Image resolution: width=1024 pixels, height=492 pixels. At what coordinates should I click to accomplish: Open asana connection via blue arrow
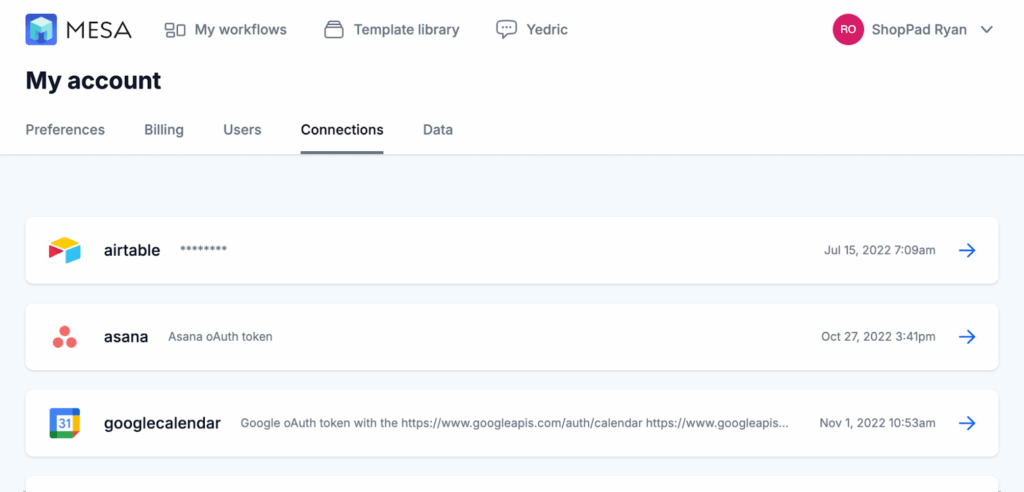[x=967, y=337]
